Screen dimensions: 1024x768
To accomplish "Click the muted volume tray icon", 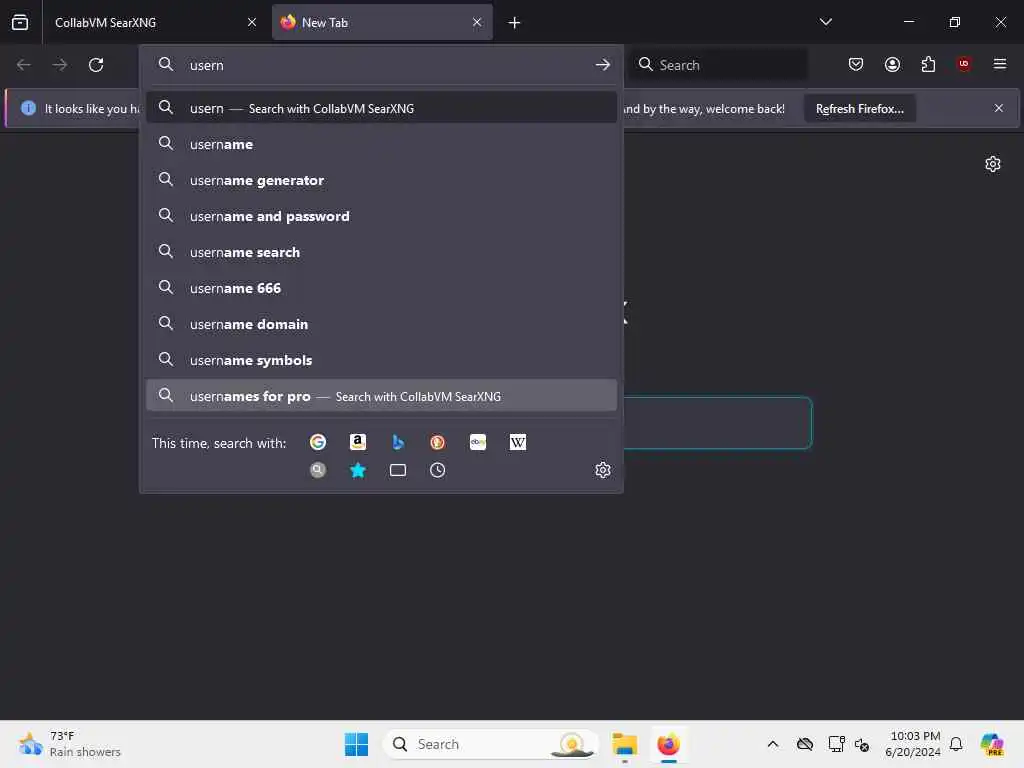I will click(862, 744).
